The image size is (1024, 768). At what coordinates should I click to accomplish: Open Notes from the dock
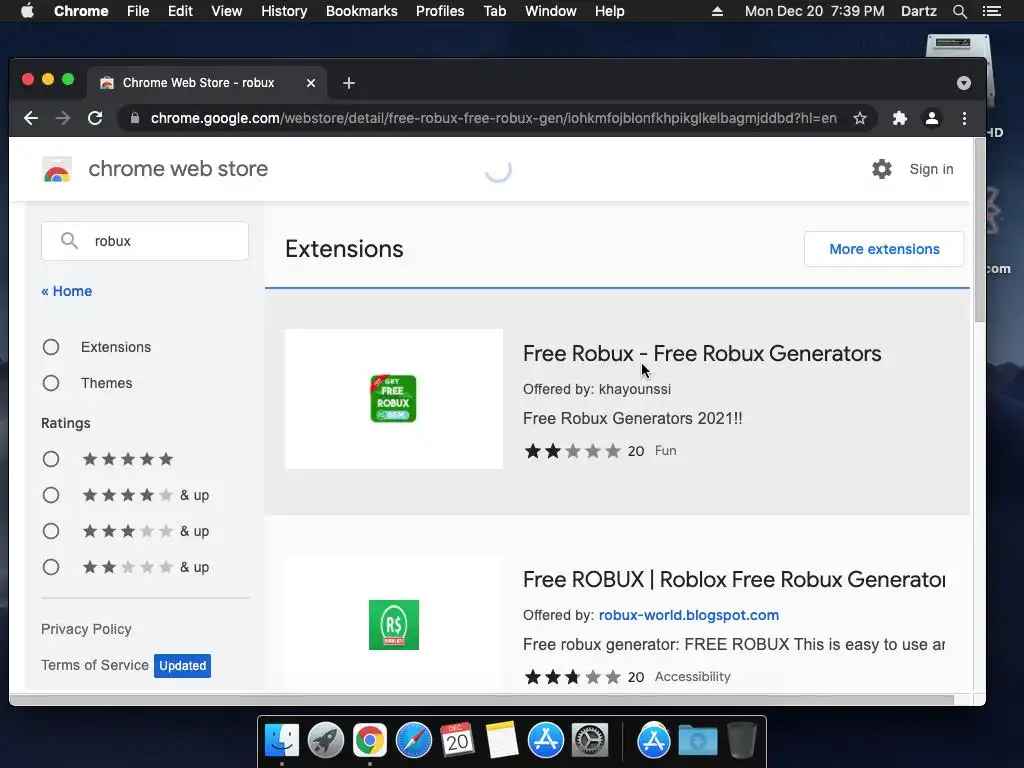point(502,741)
